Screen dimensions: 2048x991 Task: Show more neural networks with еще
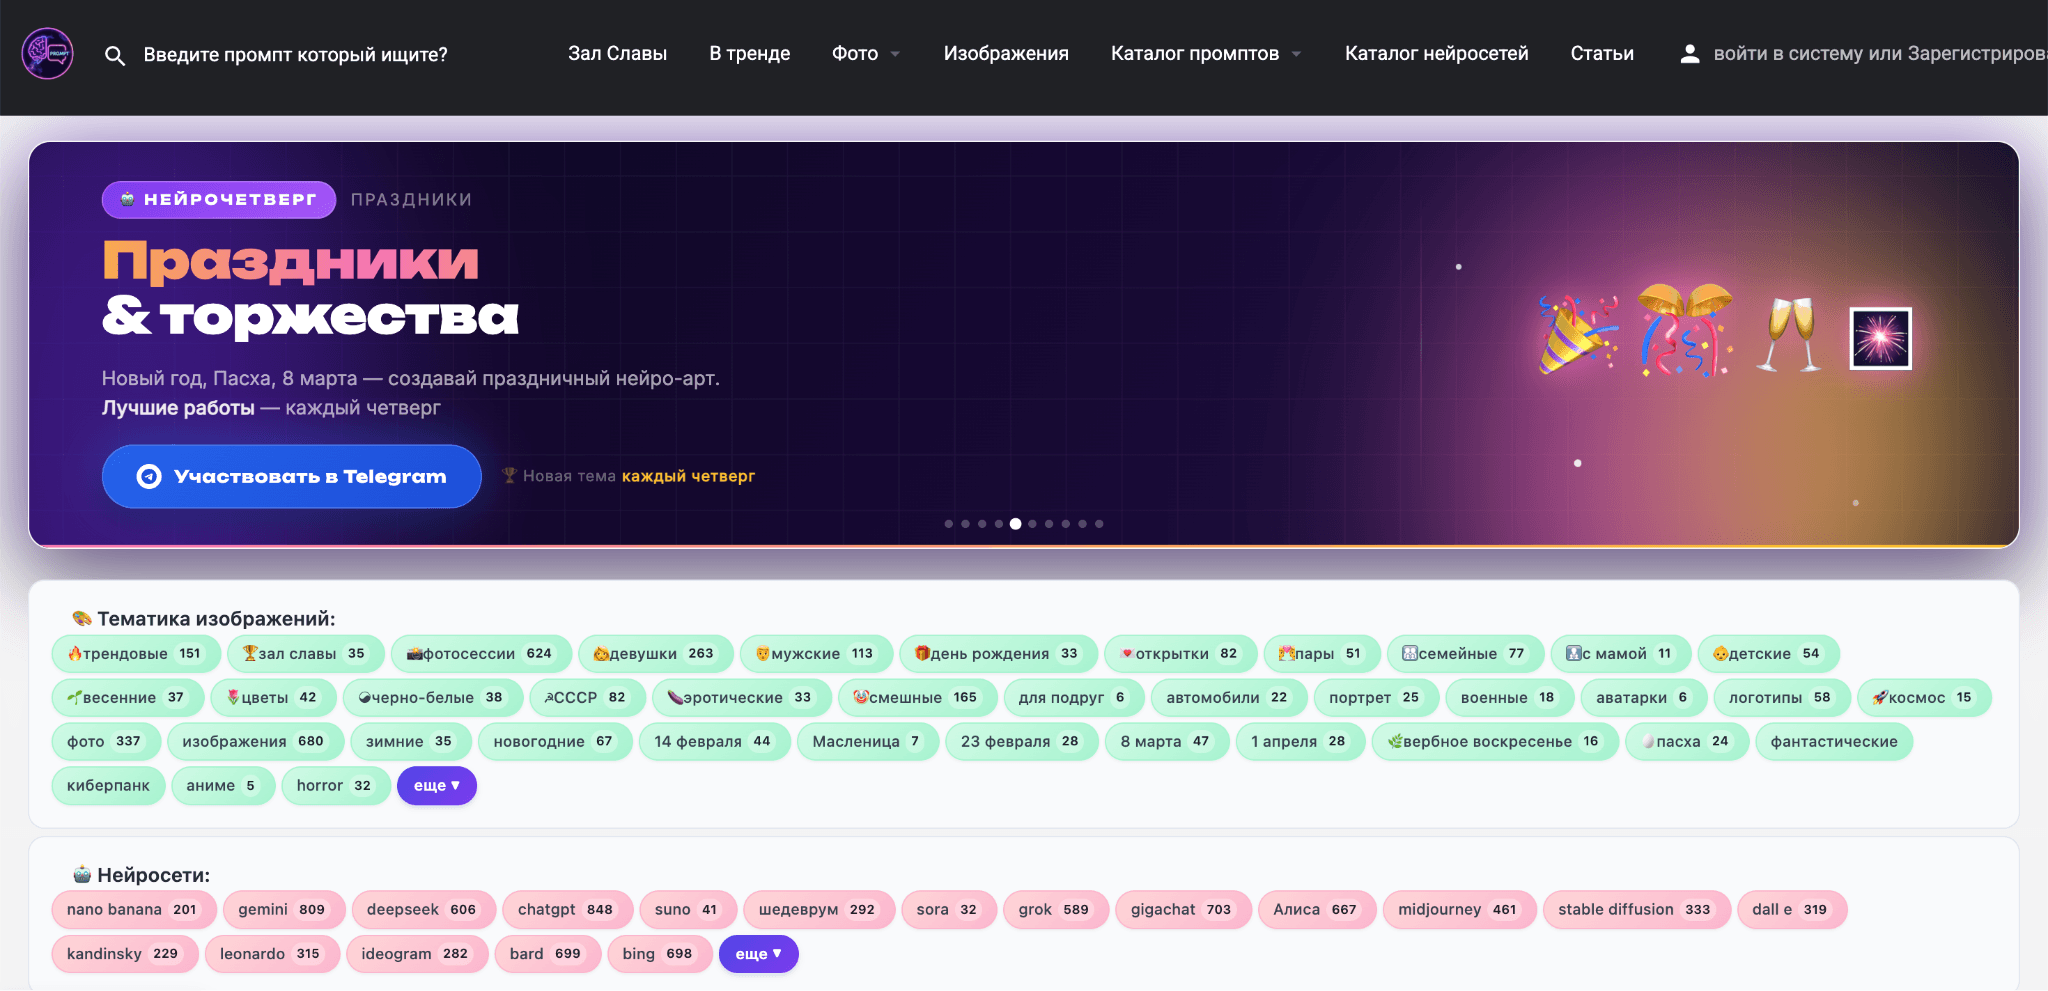[758, 954]
